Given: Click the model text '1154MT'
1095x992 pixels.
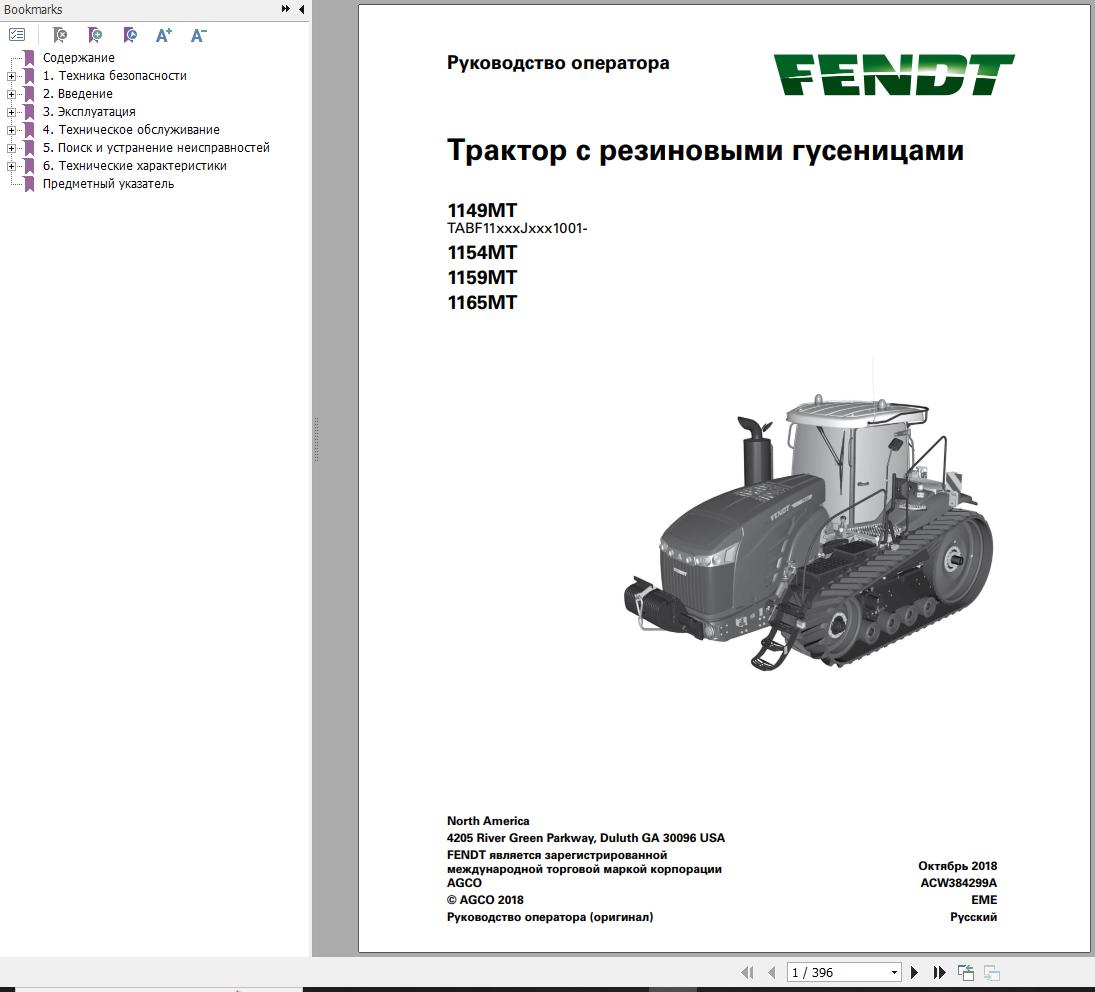Looking at the screenshot, I should (482, 252).
